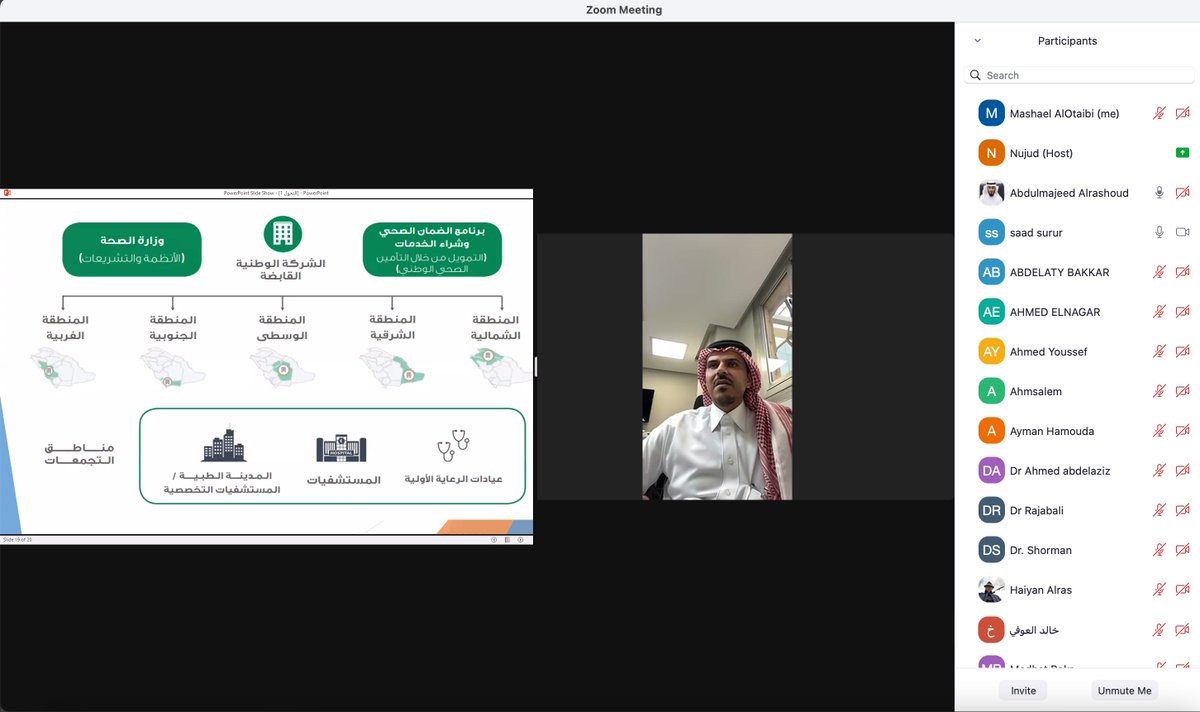
Task: Select participant name AHMED ELNAGAR
Action: [x=1055, y=312]
